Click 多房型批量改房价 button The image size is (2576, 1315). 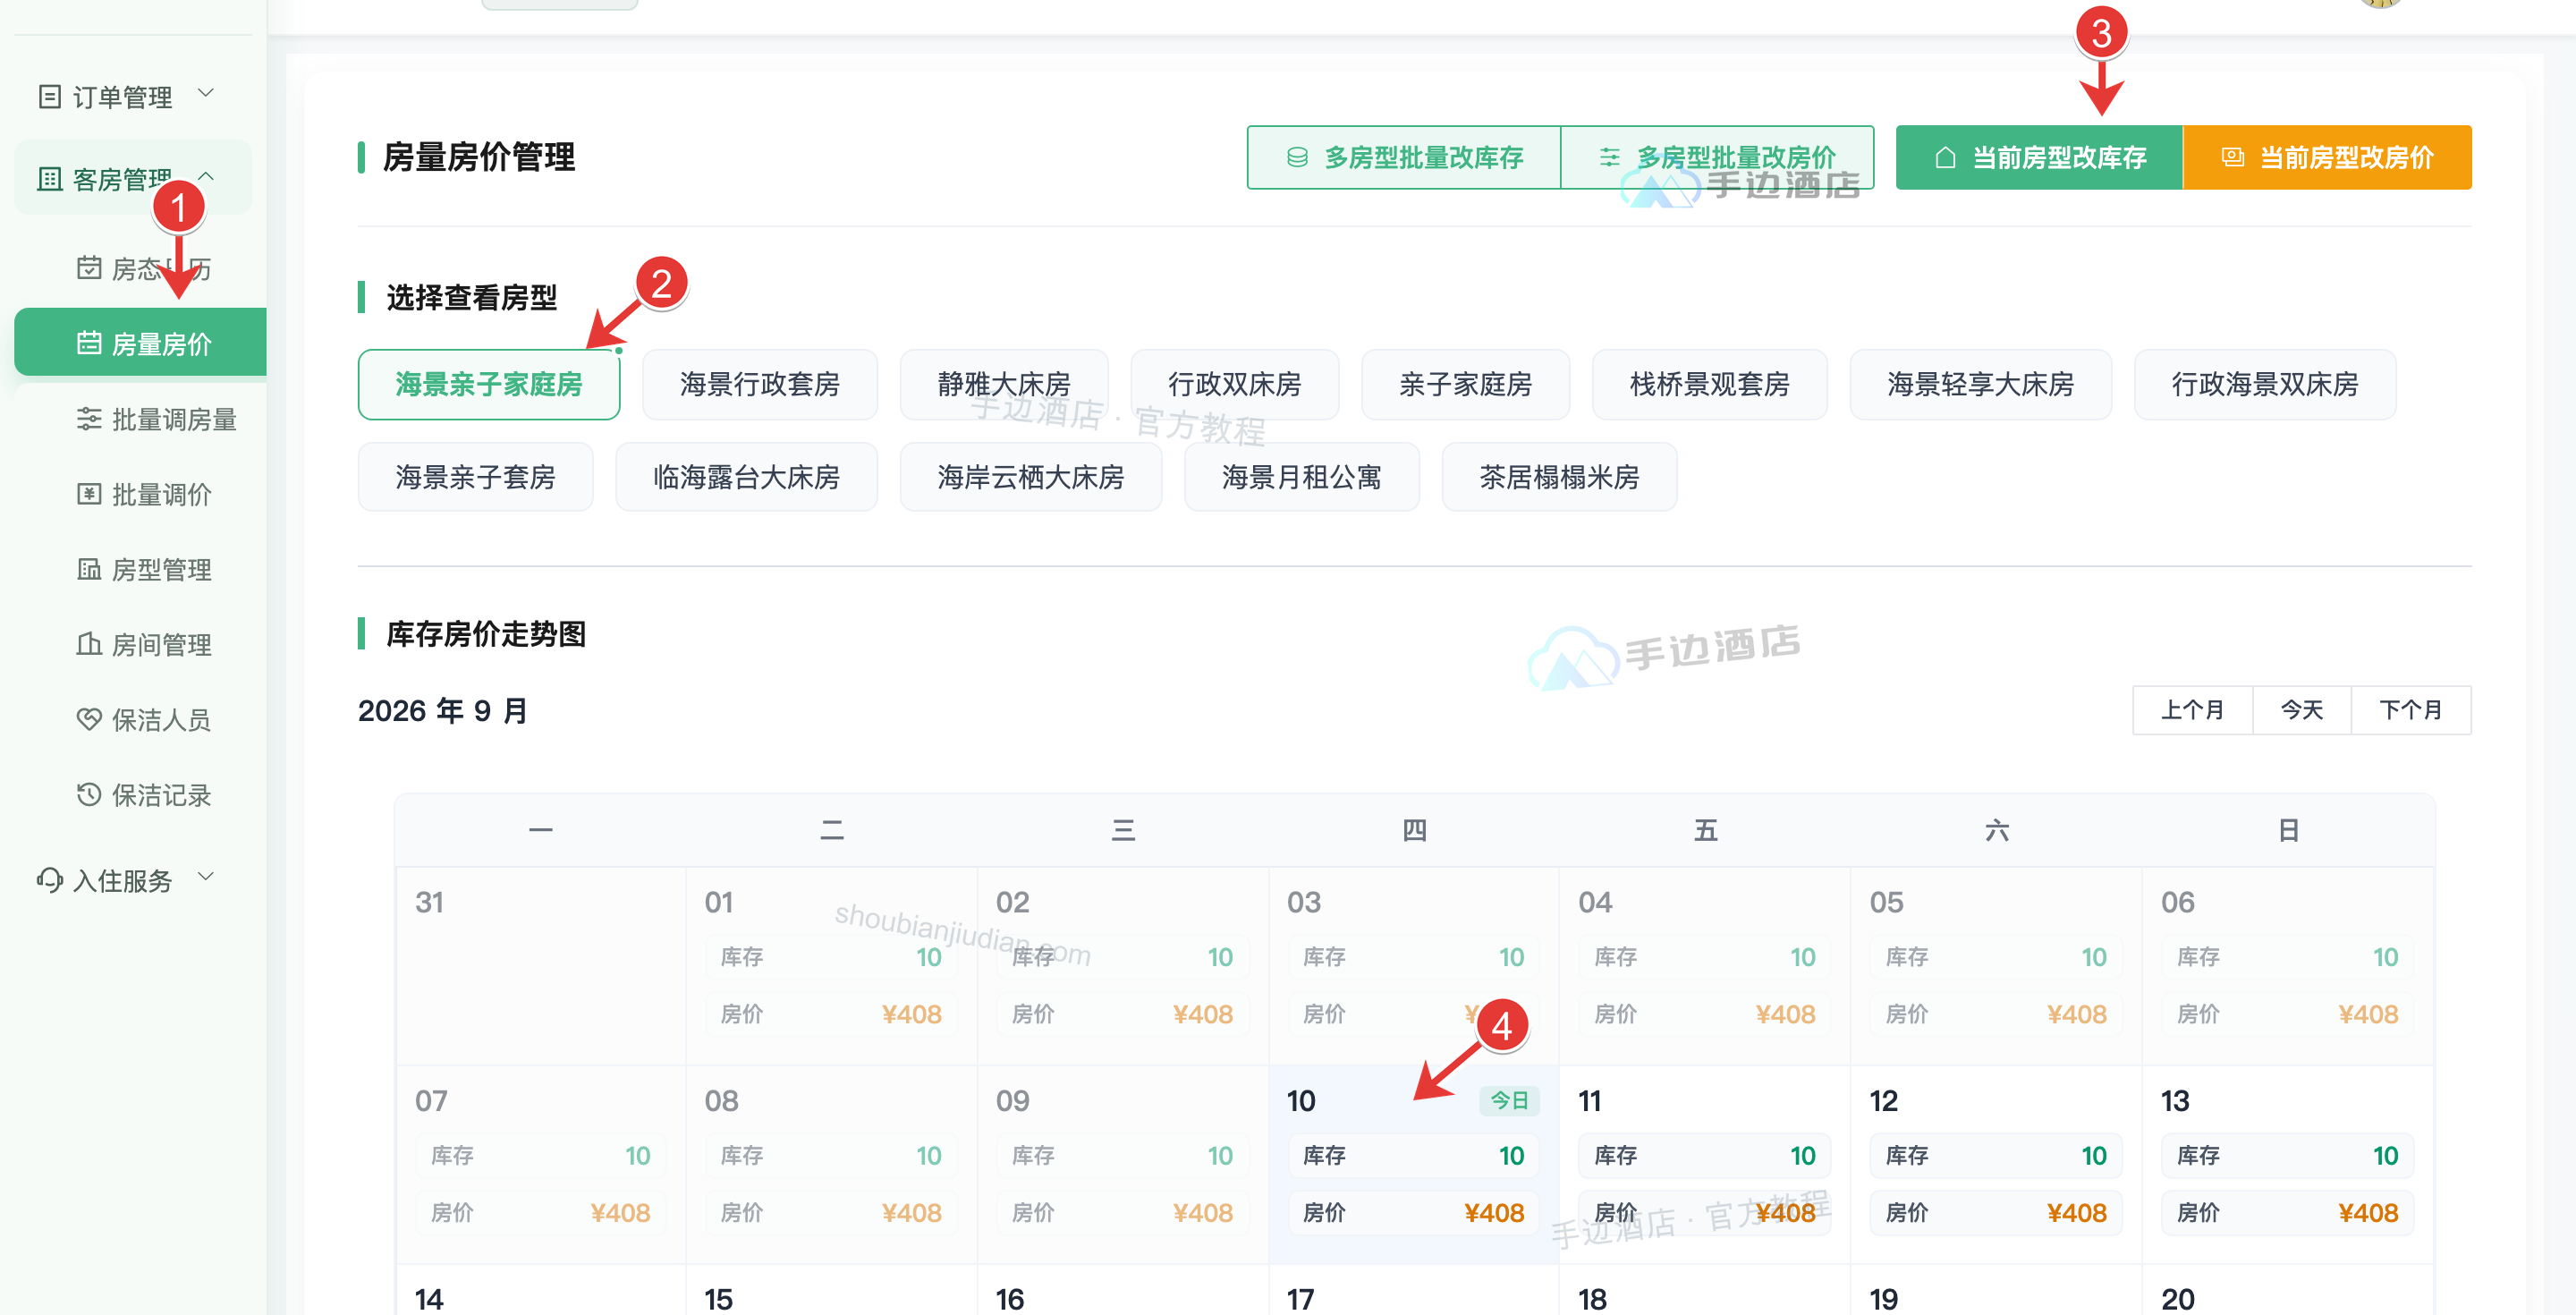1717,157
